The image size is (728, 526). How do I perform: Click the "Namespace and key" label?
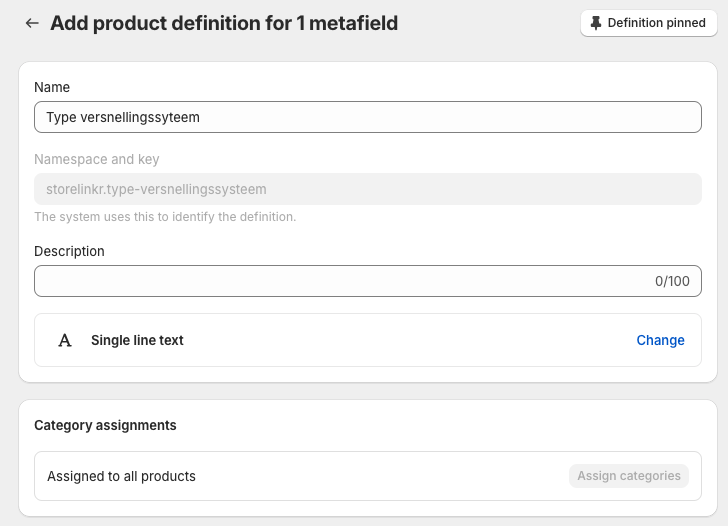click(x=96, y=159)
